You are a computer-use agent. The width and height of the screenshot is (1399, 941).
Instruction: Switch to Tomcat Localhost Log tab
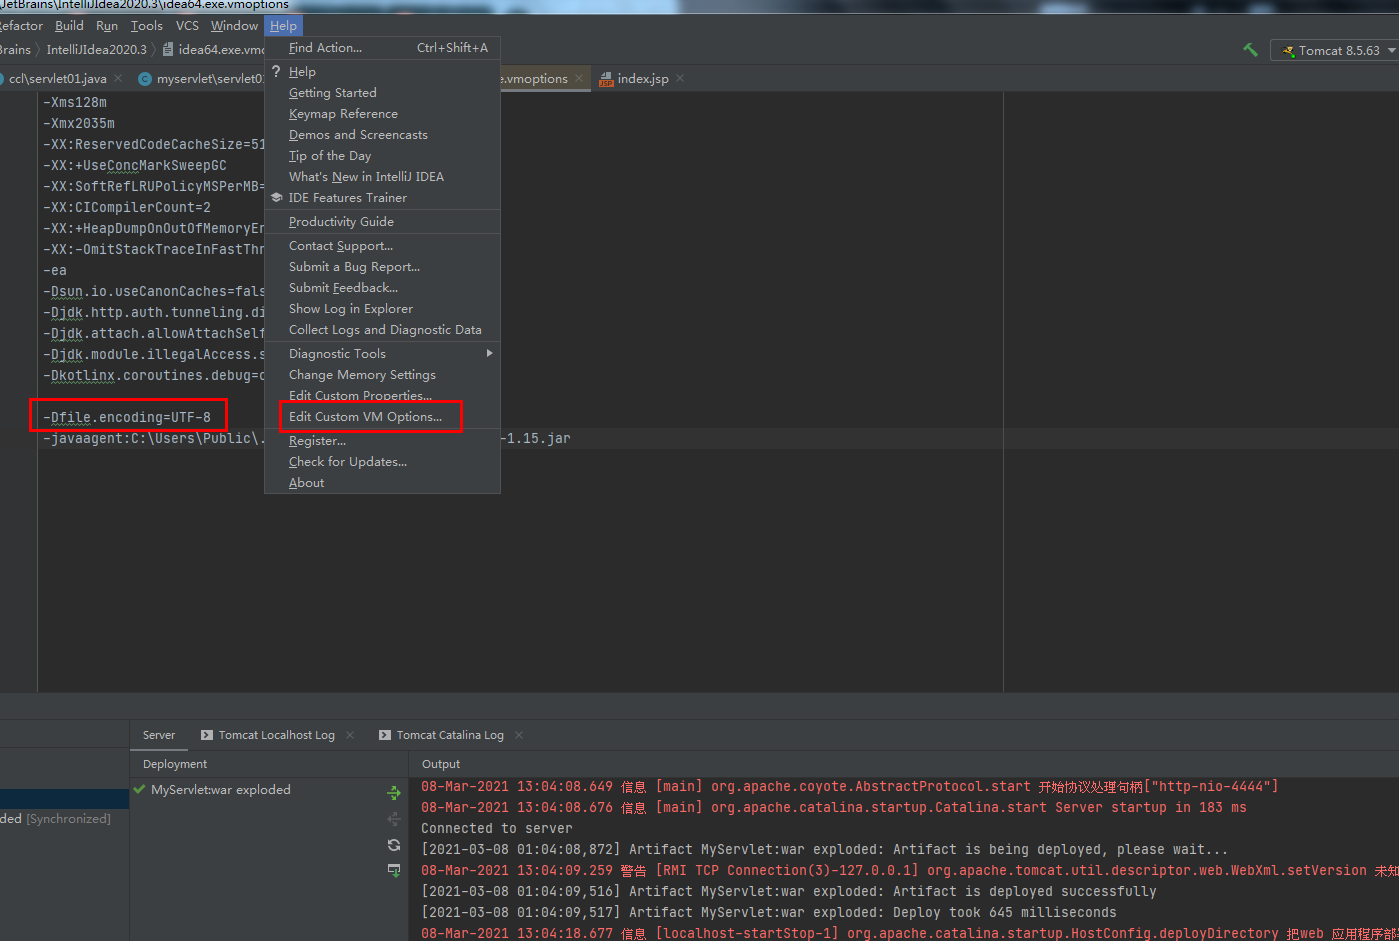[267, 734]
